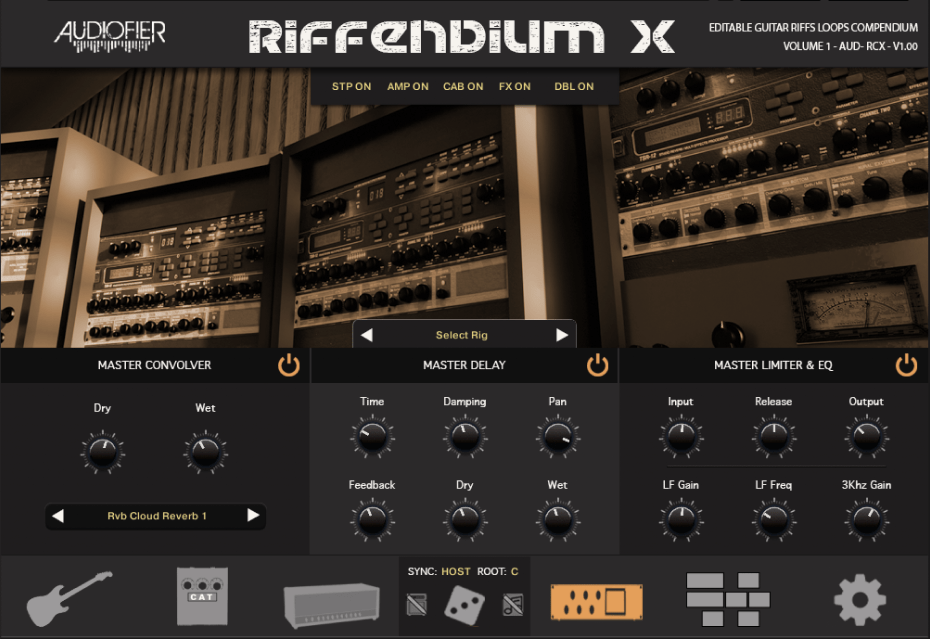Select previous rig with left arrow
Screen dimensions: 930x639
[x=367, y=335]
